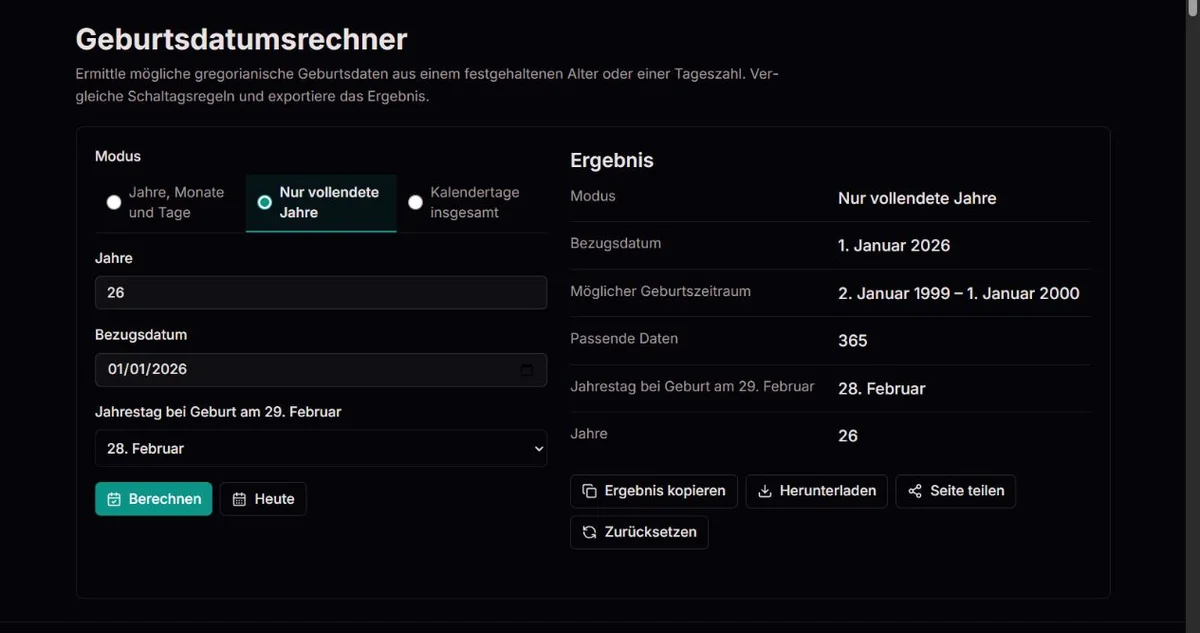The image size is (1200, 633).
Task: Click the 'Möglicher Geburtszeitraum' label
Action: pos(661,291)
